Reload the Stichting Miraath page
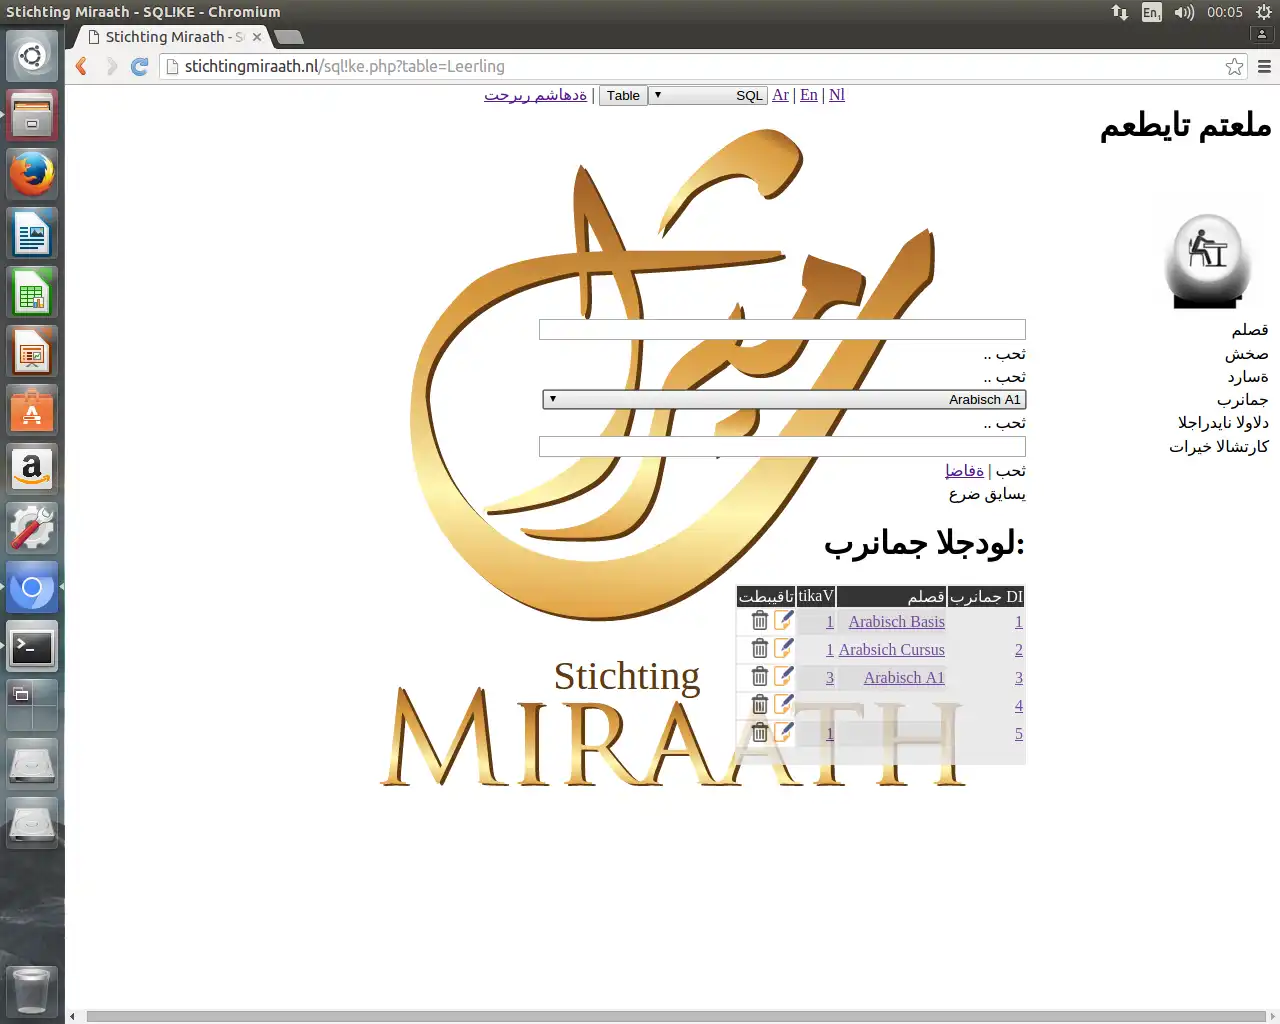The height and width of the screenshot is (1024, 1280). pyautogui.click(x=140, y=66)
